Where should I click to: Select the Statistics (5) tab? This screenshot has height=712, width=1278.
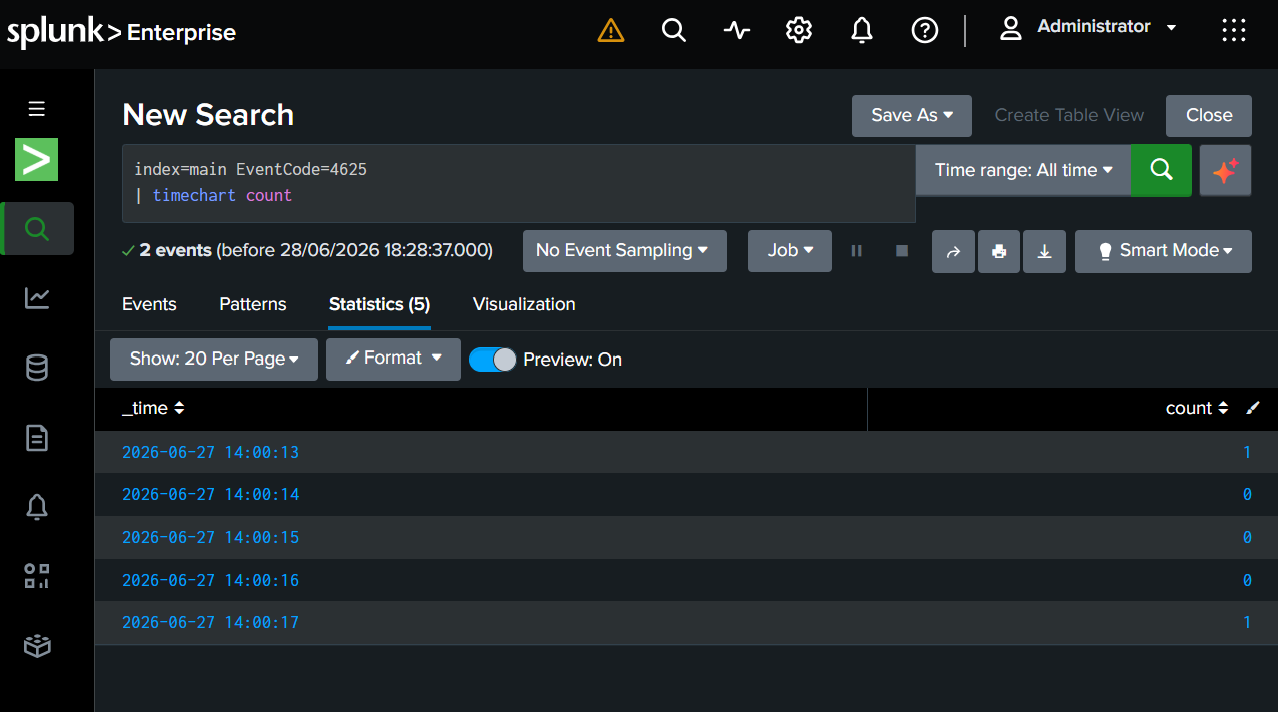(x=380, y=304)
